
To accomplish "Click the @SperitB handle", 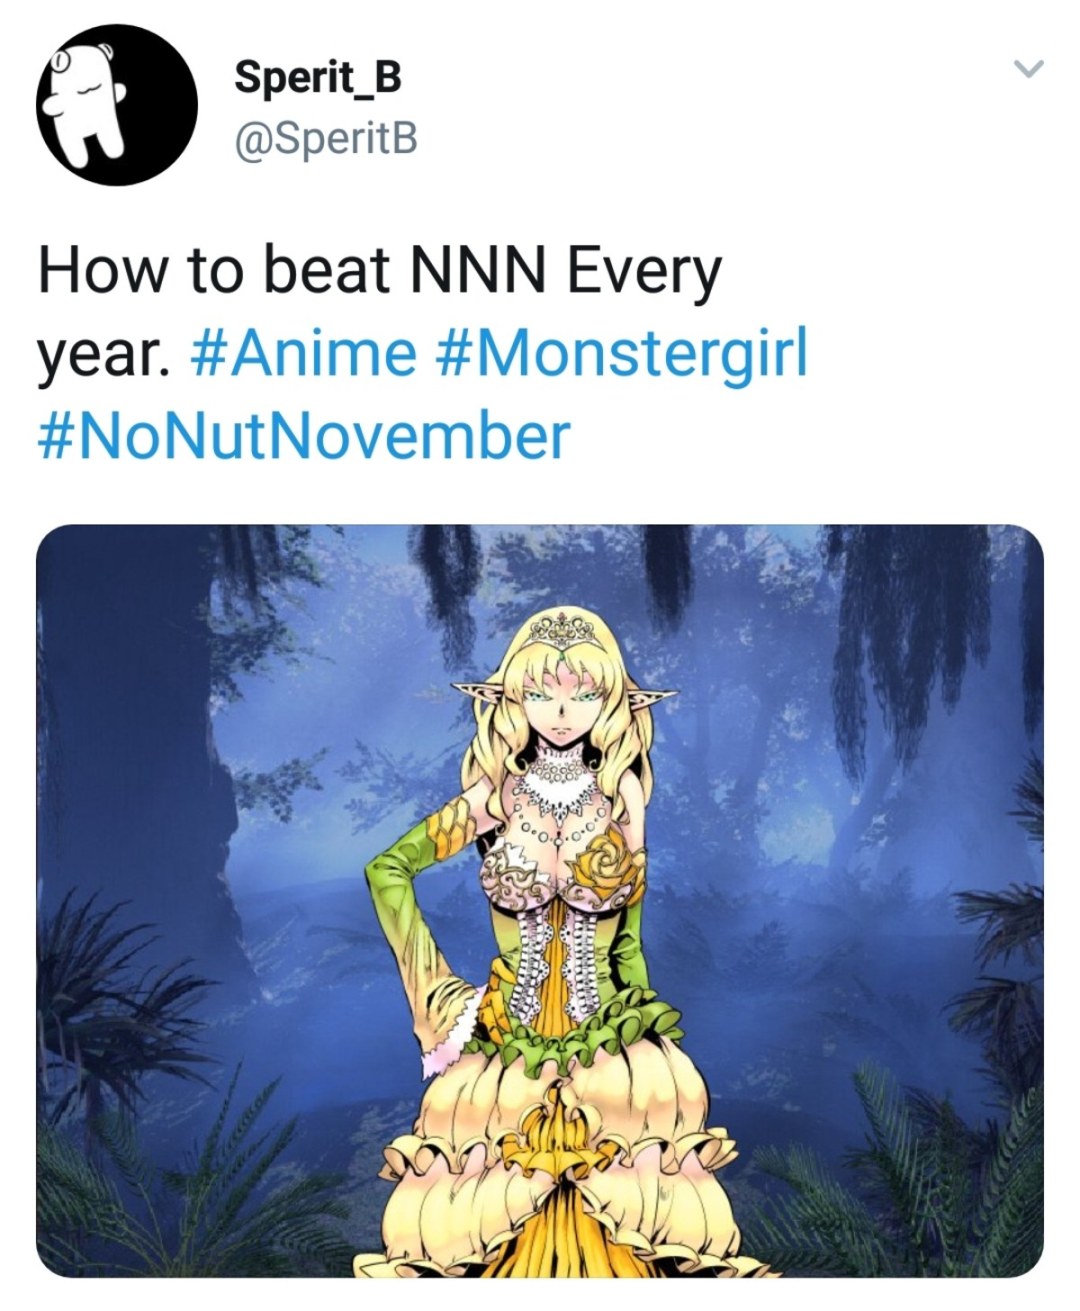I will click(x=325, y=140).
